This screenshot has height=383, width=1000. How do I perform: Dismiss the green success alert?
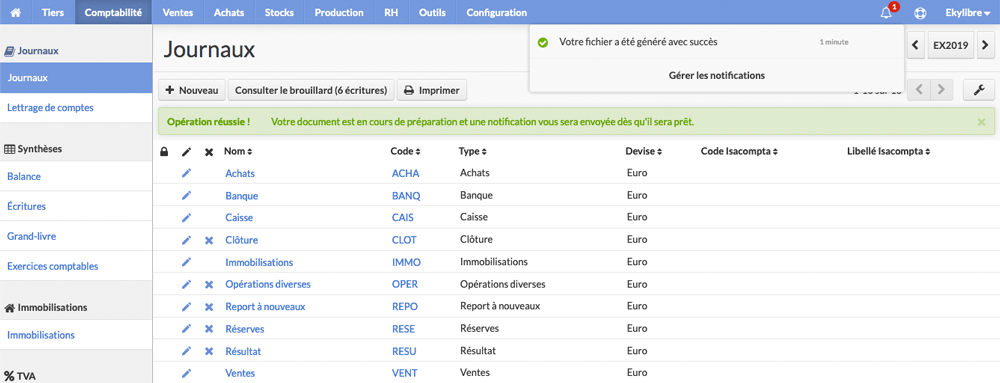coord(981,121)
